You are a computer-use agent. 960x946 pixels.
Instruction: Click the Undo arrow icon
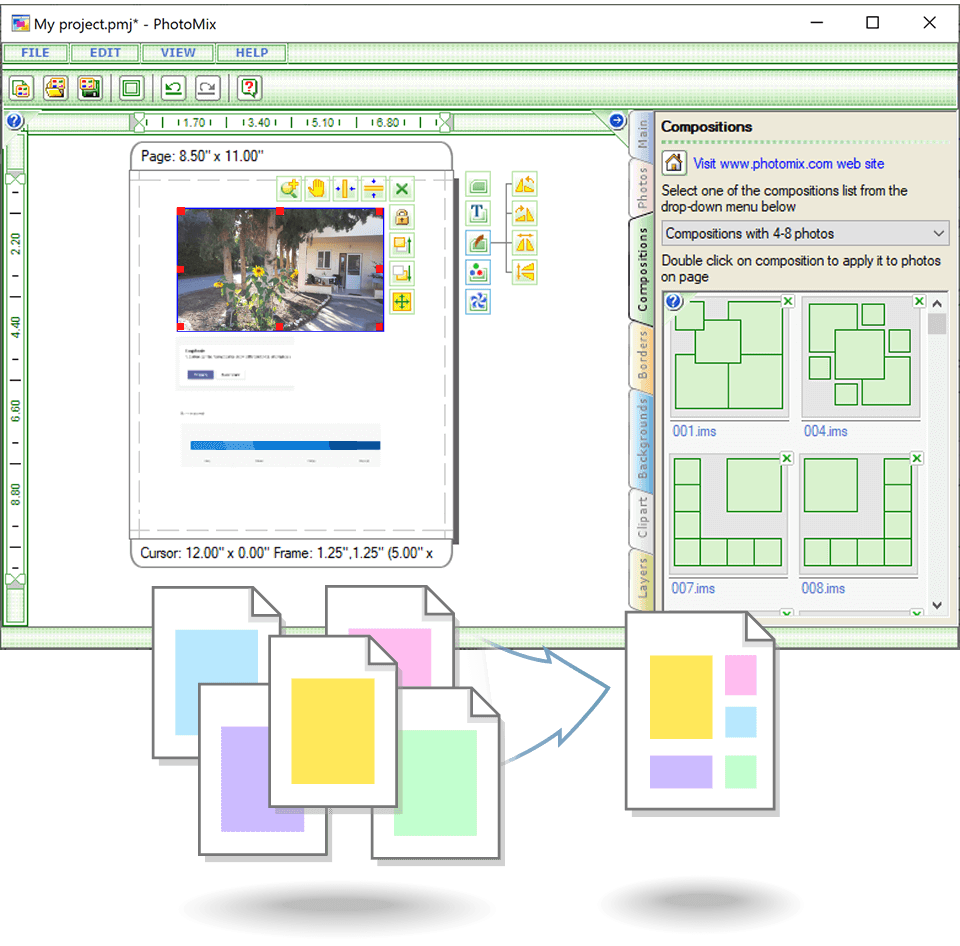point(173,89)
